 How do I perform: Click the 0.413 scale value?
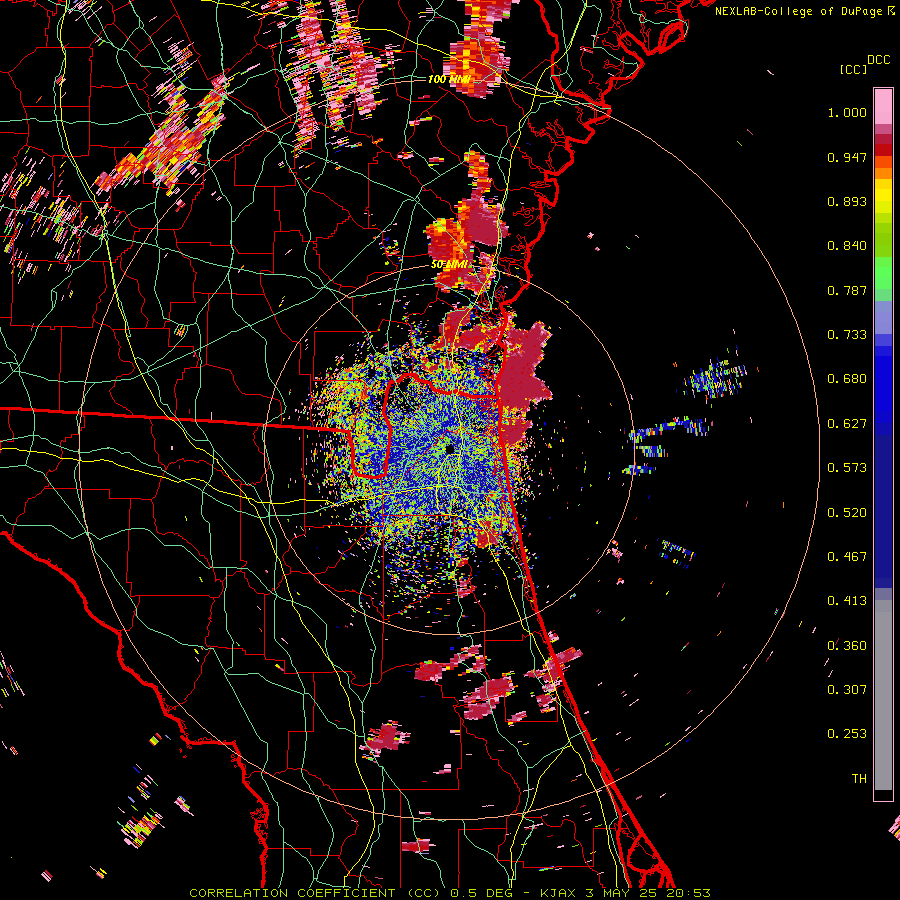(x=847, y=601)
